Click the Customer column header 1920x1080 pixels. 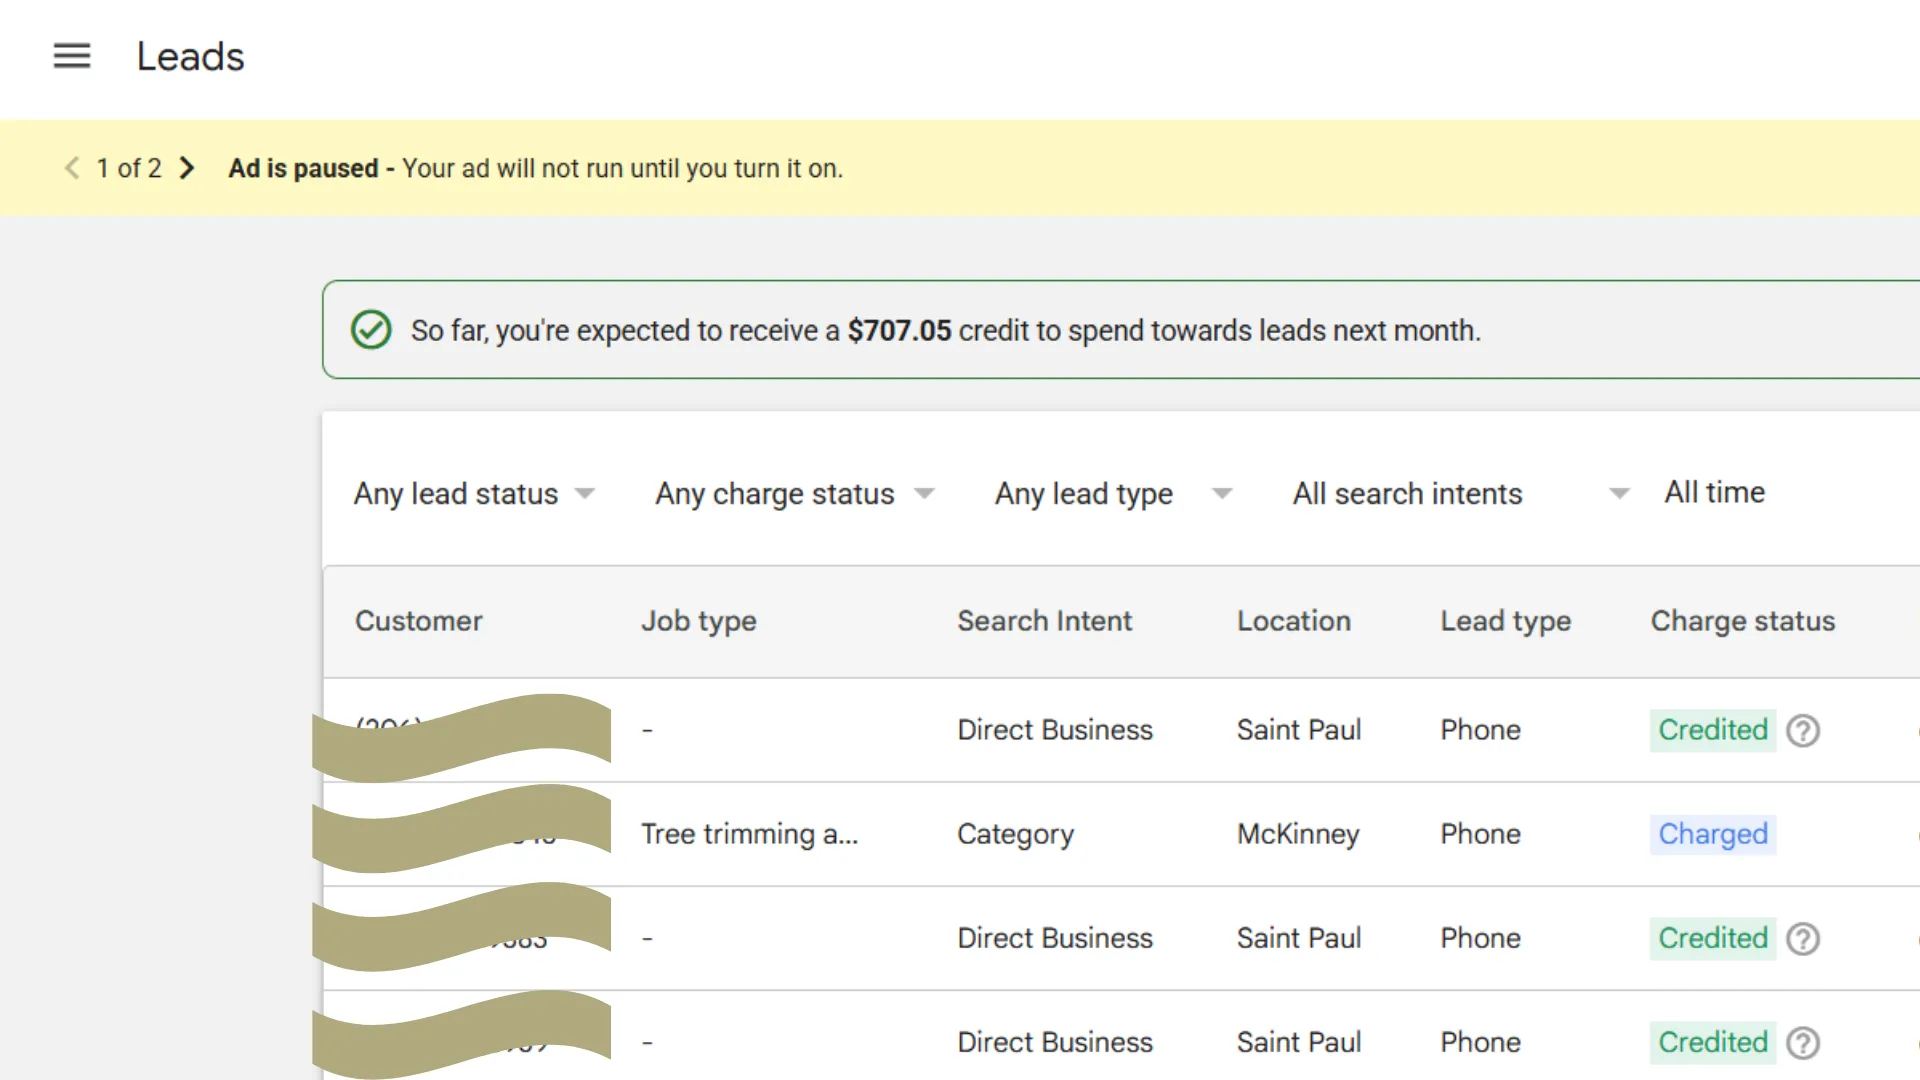pos(419,621)
